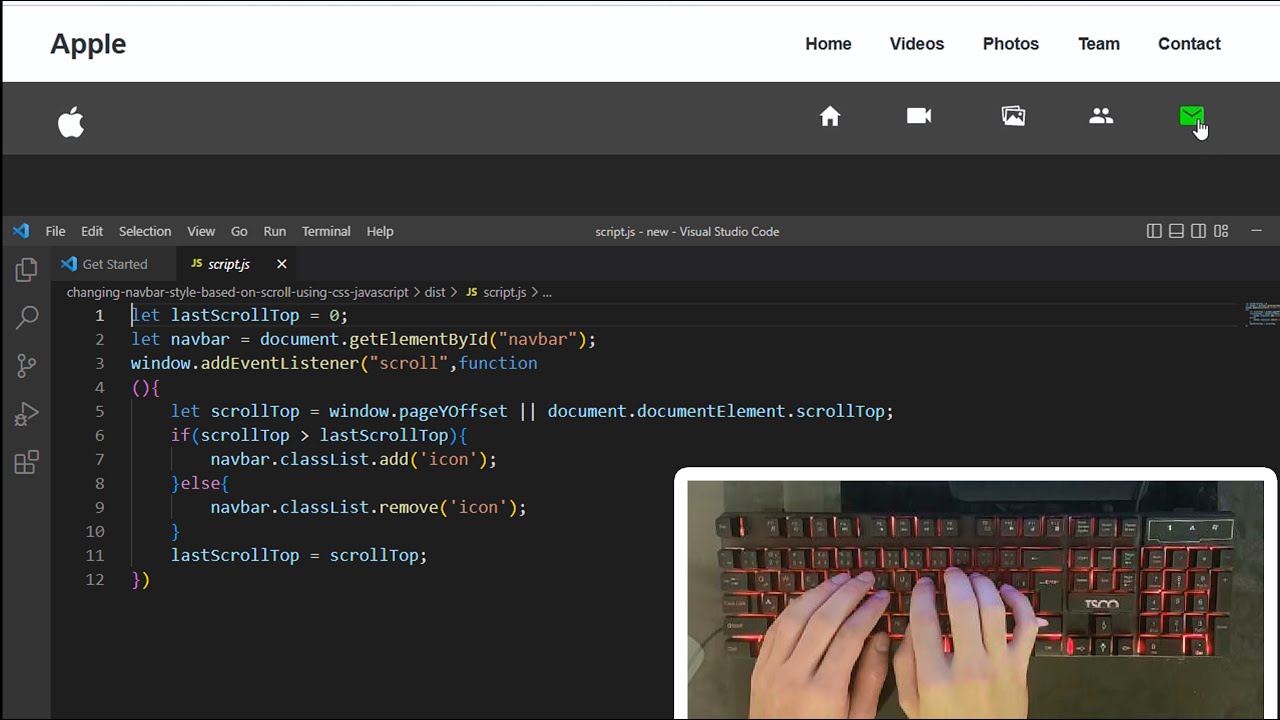This screenshot has height=720, width=1280.
Task: Open the View menu
Action: tap(201, 231)
